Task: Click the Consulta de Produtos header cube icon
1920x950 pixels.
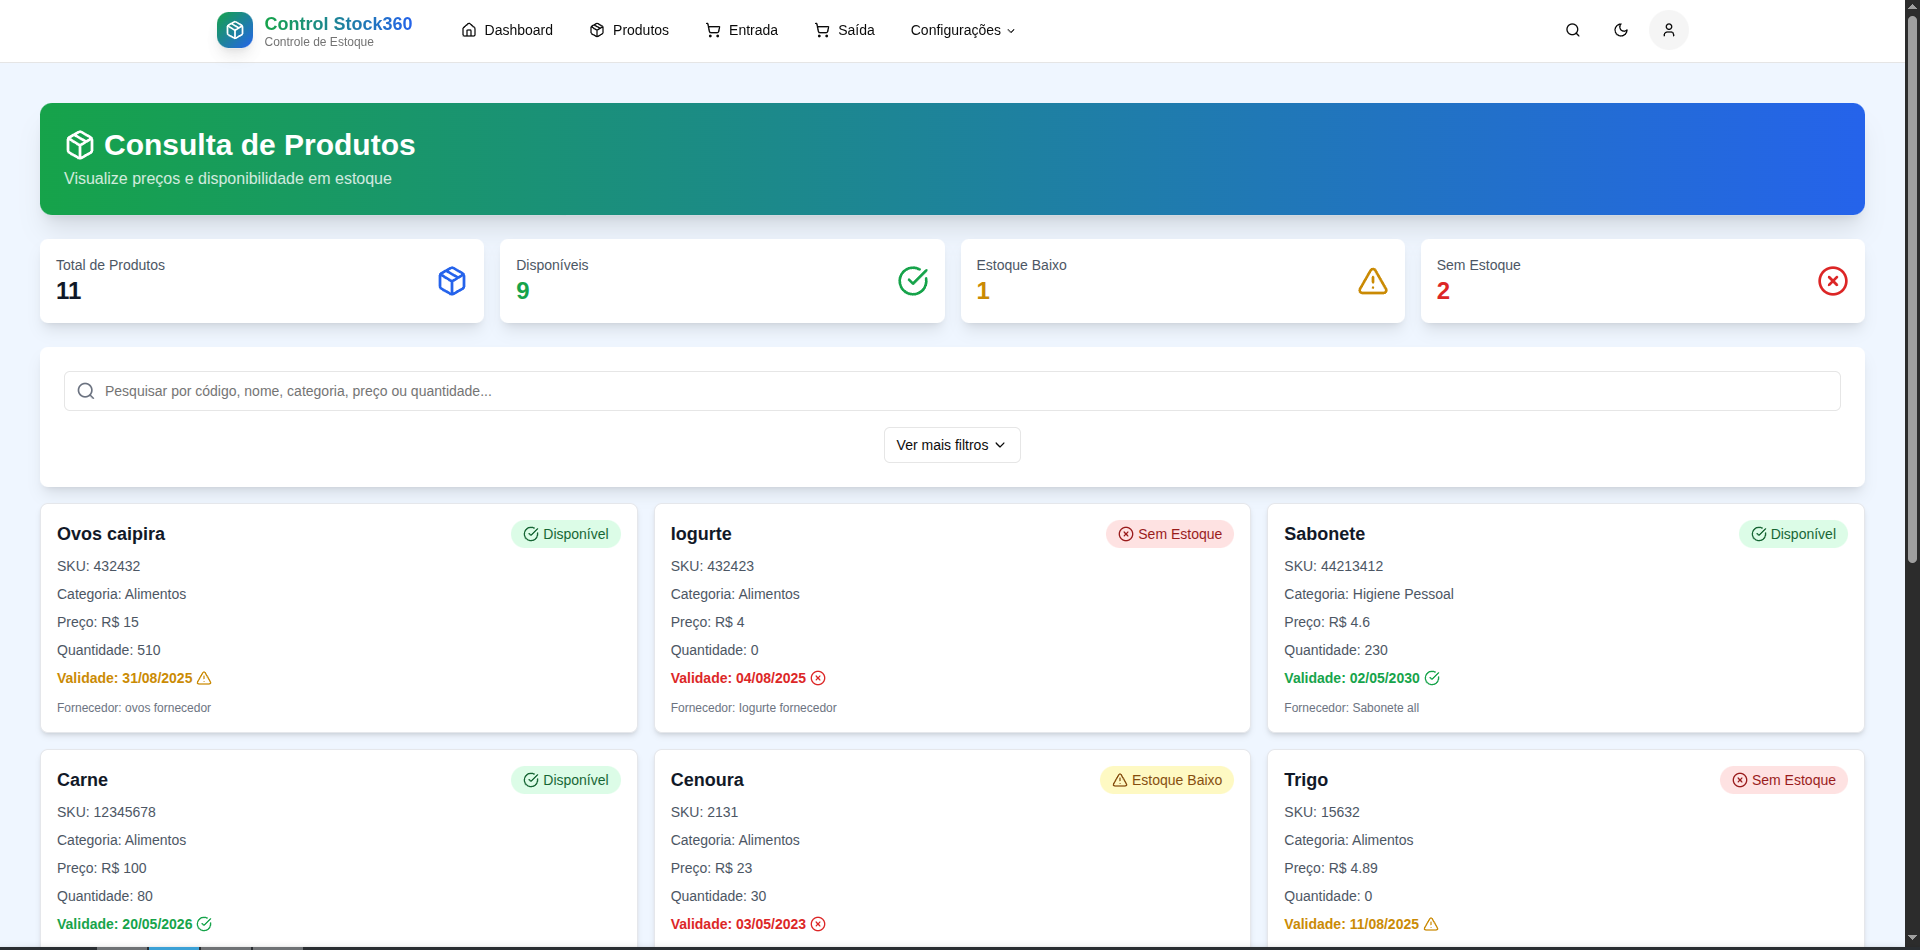Action: (80, 145)
